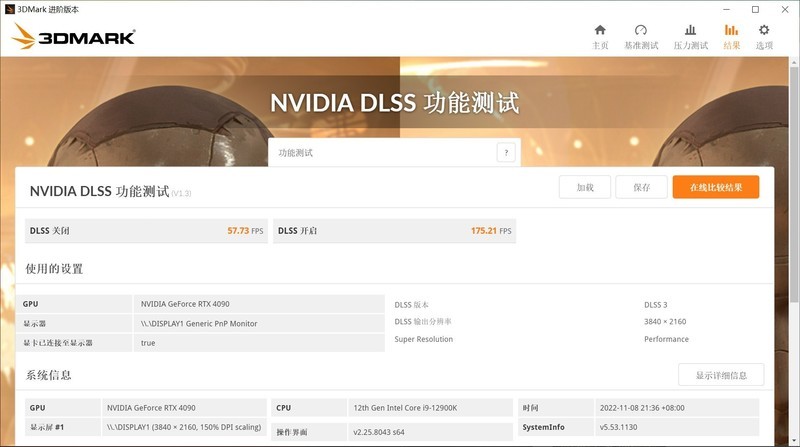Click the 'true' value cell
The image size is (800, 447).
[x=259, y=343]
